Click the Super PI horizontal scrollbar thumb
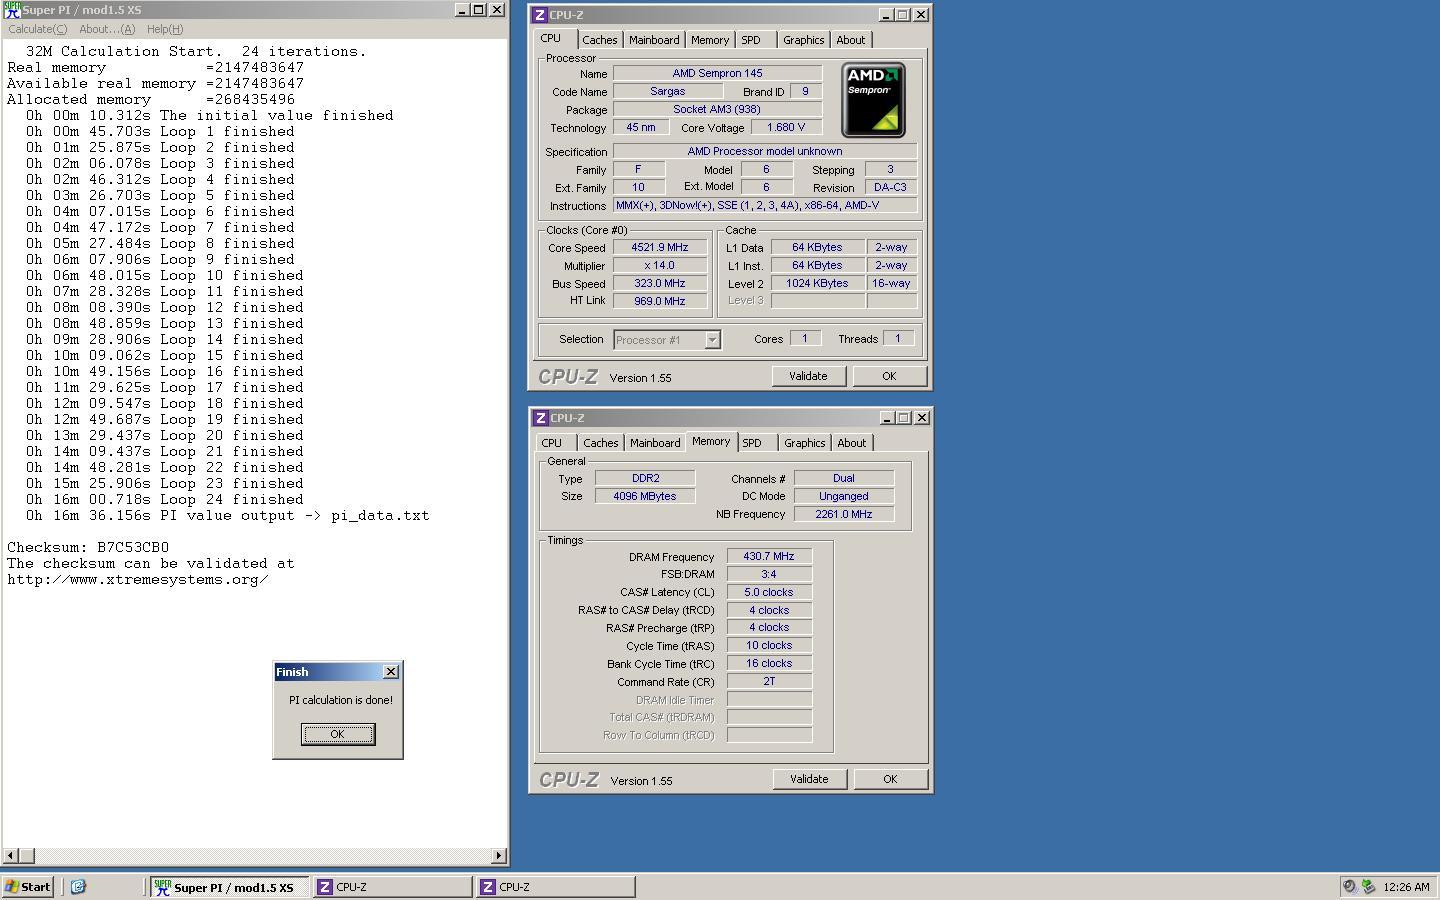Screen dimensions: 1440x900 coord(27,856)
